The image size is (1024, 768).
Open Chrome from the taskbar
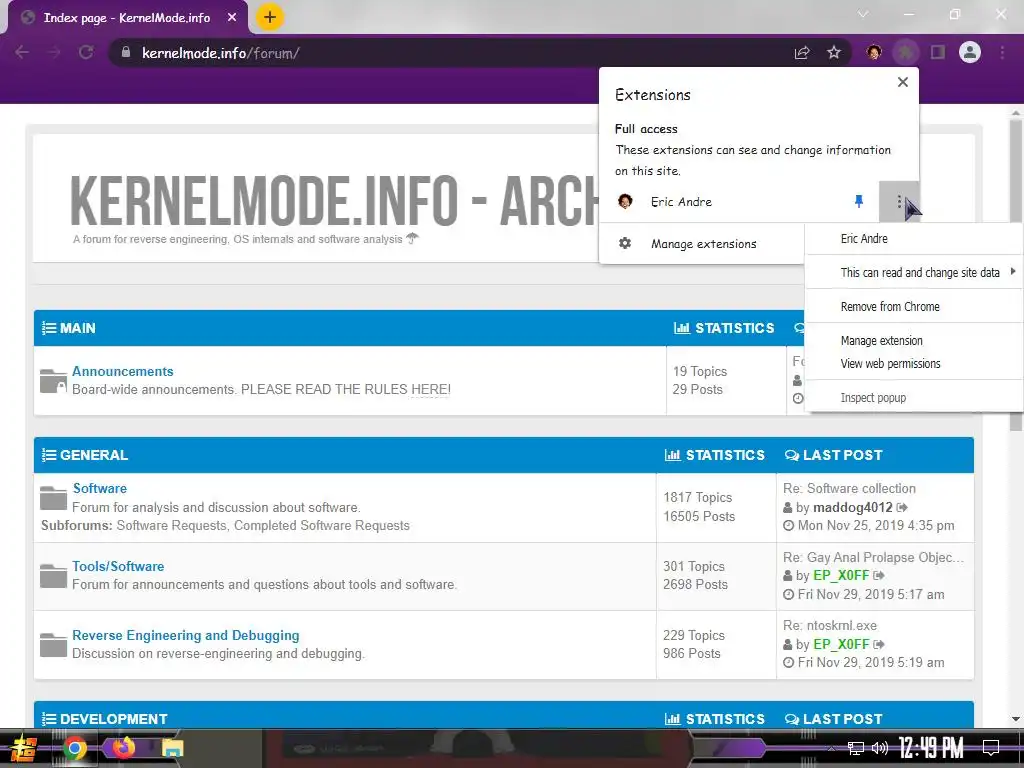[x=74, y=748]
